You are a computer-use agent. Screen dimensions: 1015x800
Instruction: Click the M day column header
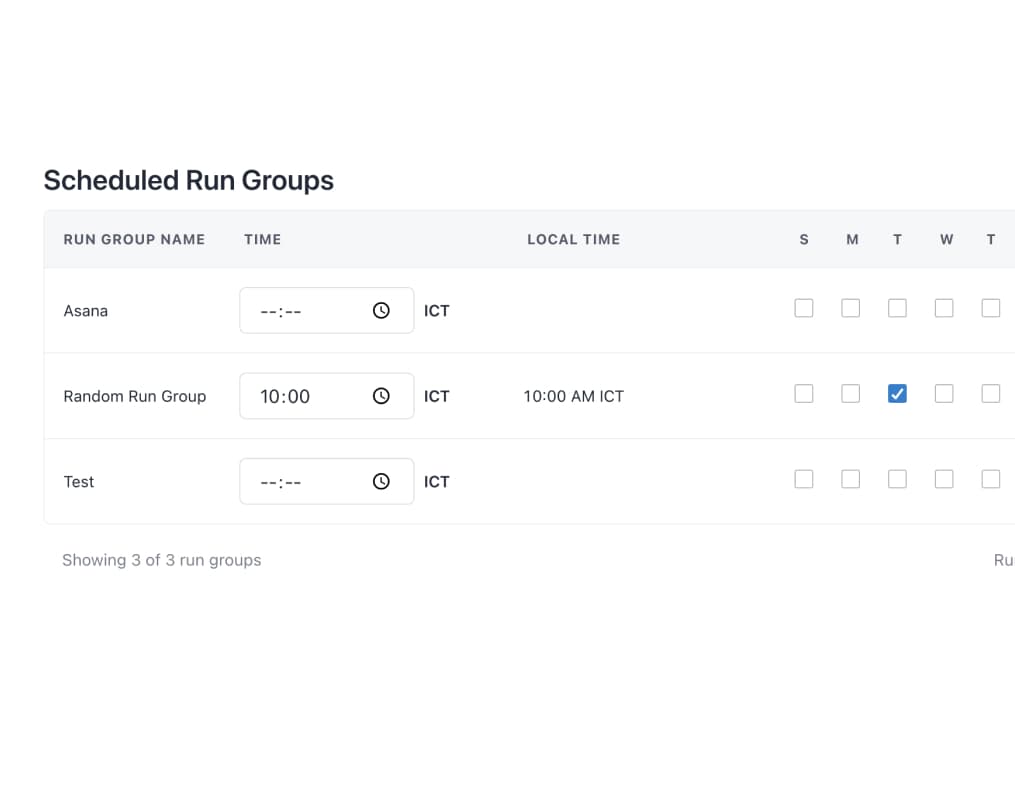tap(852, 239)
